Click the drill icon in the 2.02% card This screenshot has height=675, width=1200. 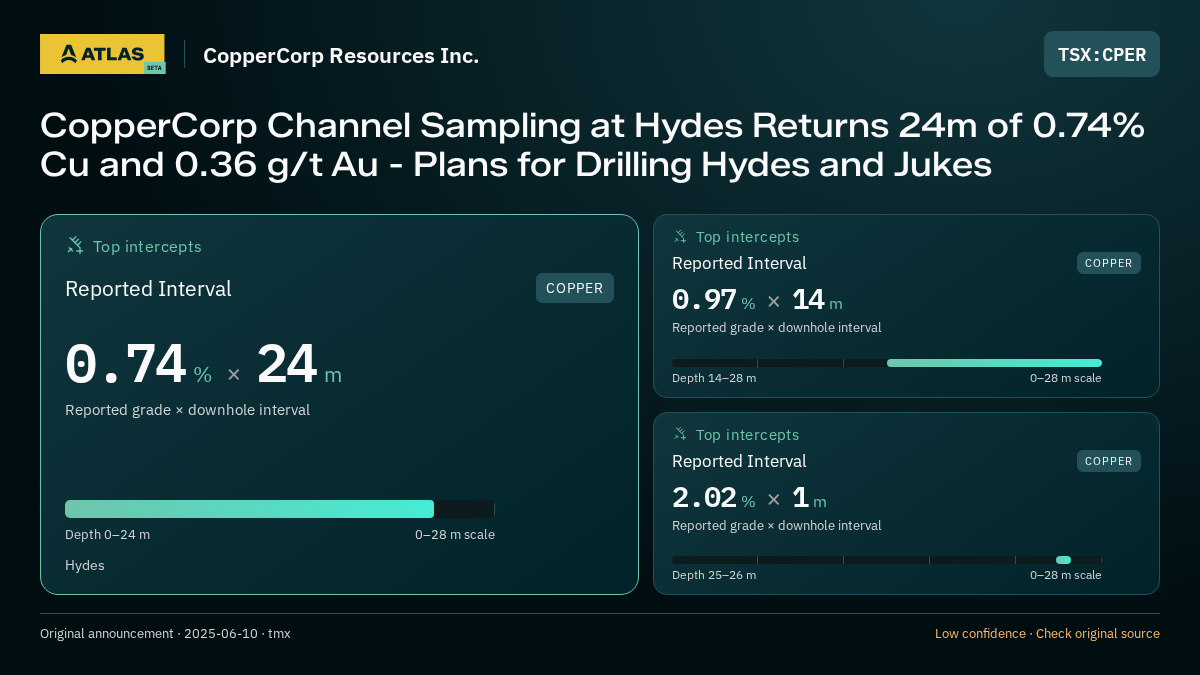pyautogui.click(x=680, y=434)
